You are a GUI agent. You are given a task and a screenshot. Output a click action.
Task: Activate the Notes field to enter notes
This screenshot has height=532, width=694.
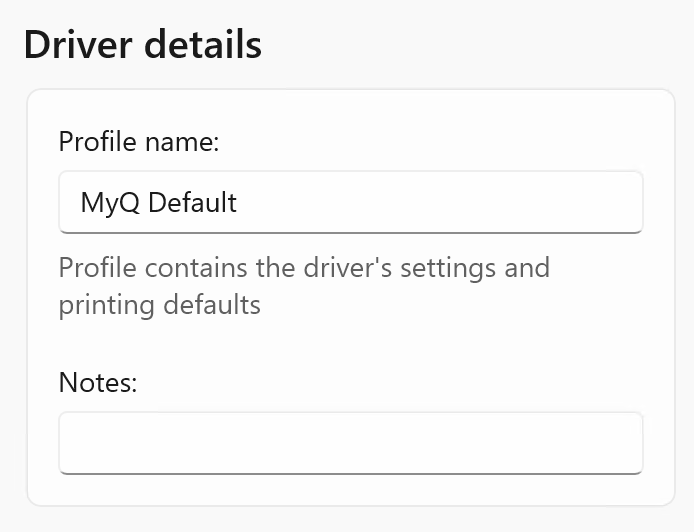point(350,442)
